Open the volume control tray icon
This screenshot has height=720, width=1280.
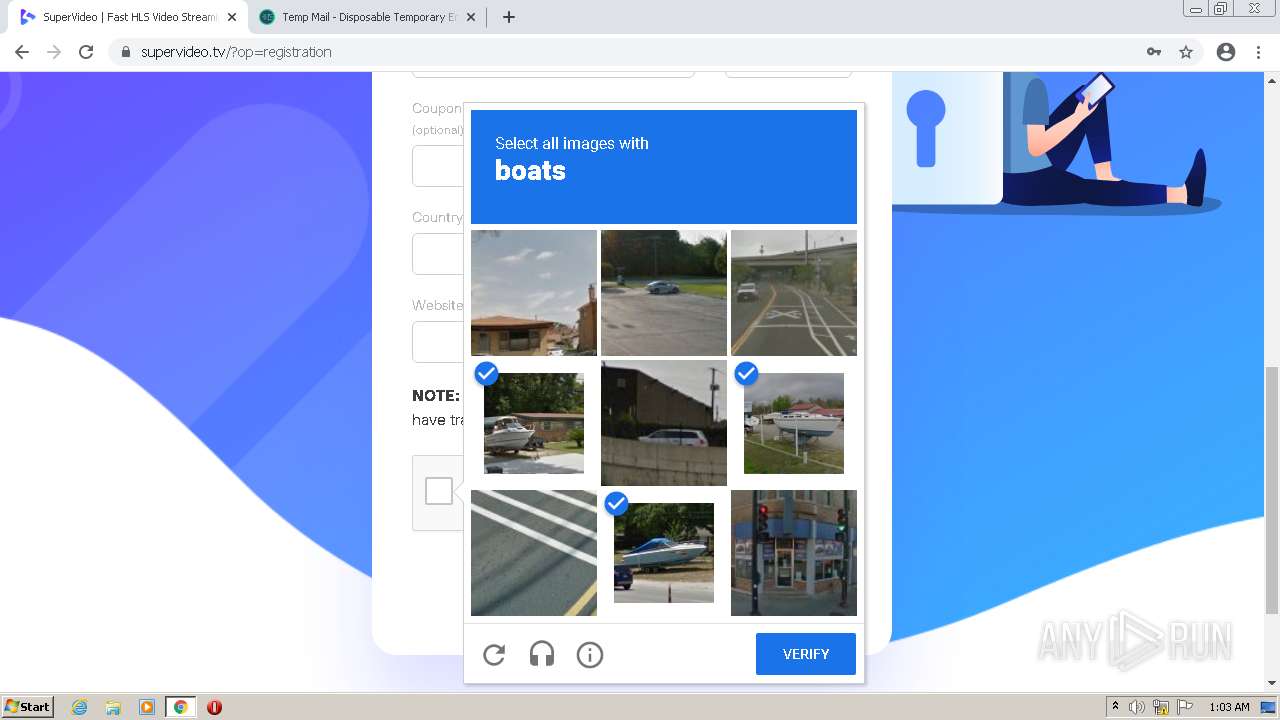tap(1137, 707)
